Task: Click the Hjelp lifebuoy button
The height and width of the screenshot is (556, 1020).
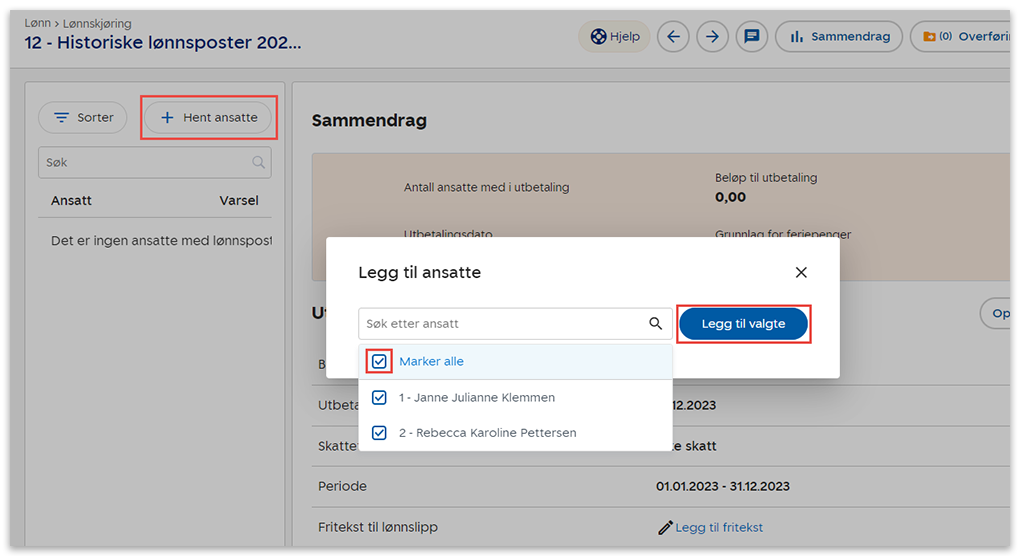Action: point(614,37)
